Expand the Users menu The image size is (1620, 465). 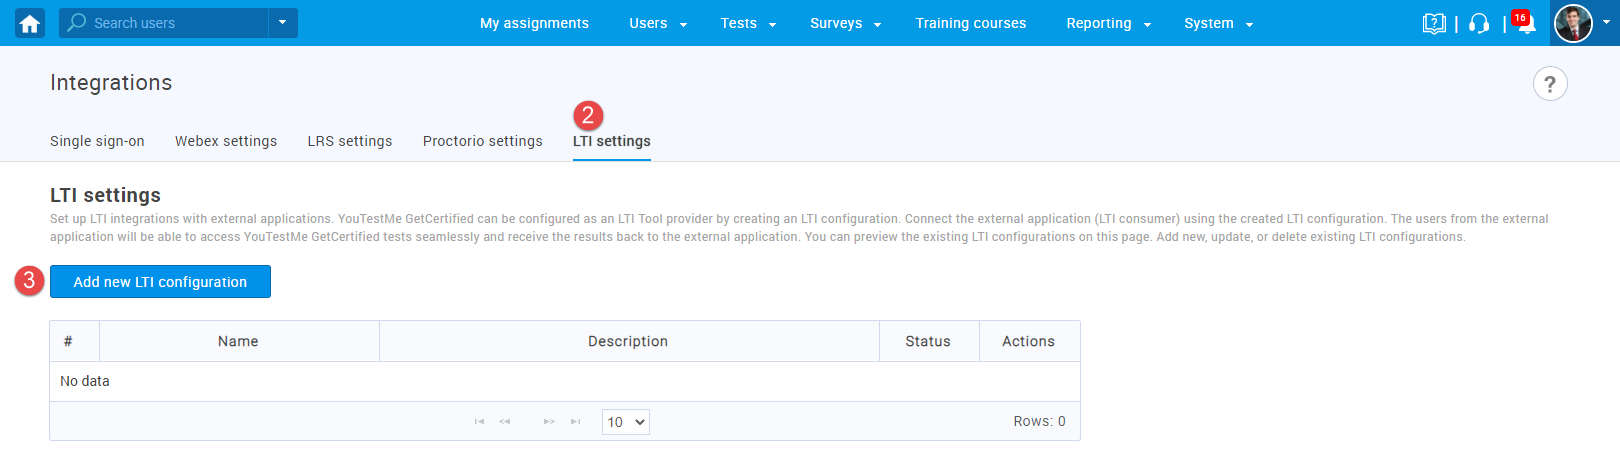click(657, 23)
